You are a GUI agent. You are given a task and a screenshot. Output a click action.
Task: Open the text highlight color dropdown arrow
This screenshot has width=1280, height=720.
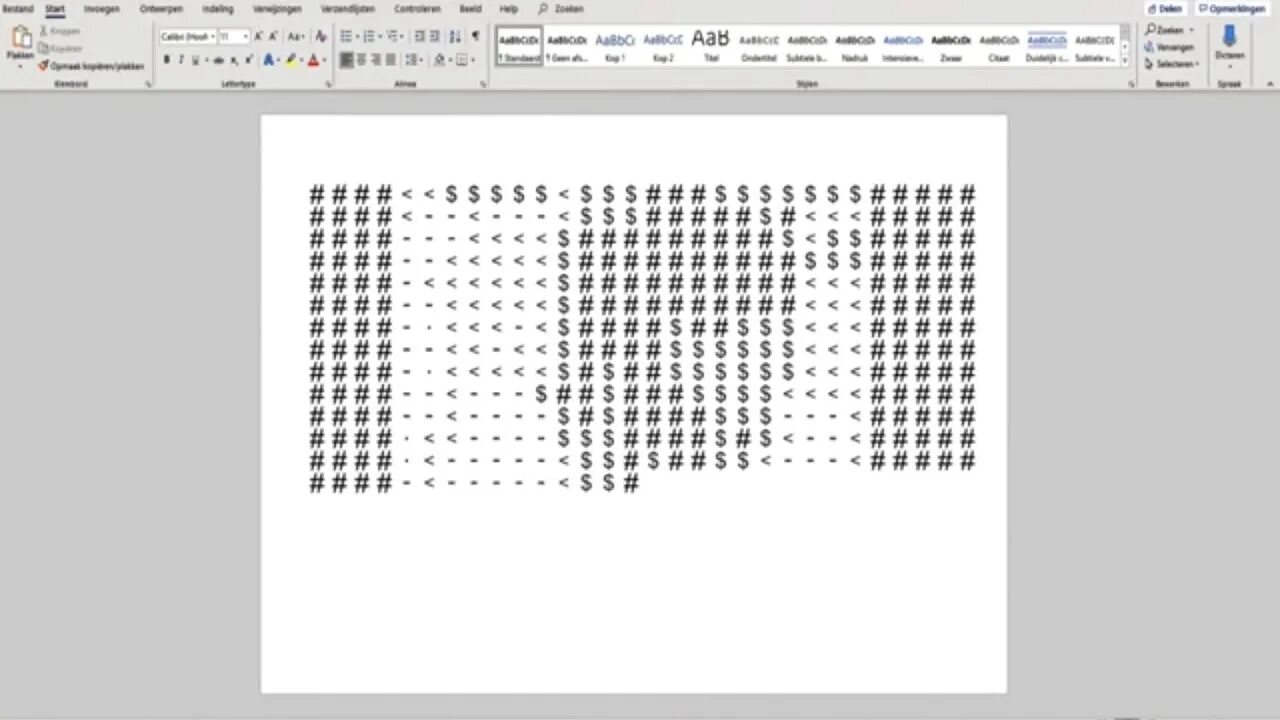pos(301,61)
